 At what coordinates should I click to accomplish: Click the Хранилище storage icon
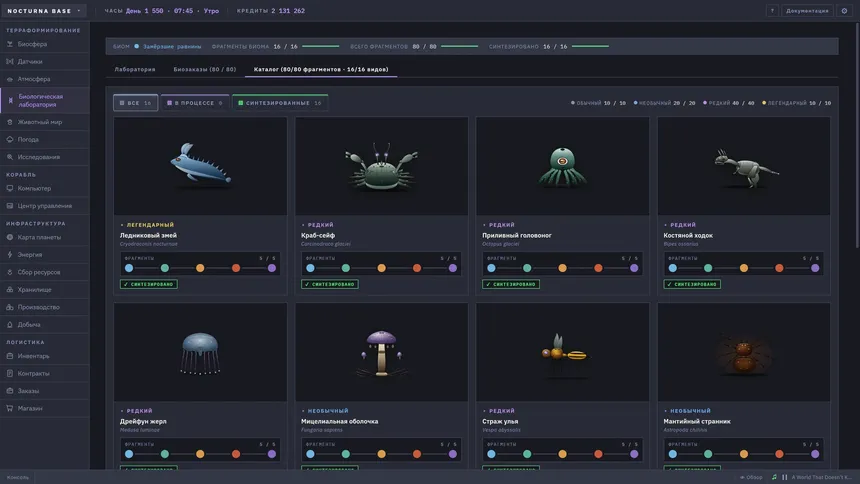coord(10,290)
